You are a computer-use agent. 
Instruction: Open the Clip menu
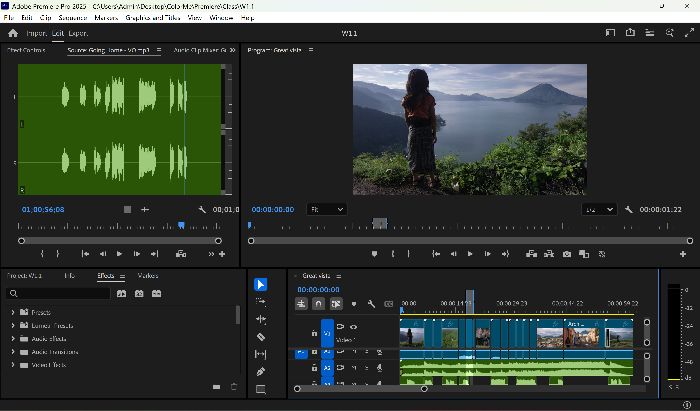(x=46, y=17)
